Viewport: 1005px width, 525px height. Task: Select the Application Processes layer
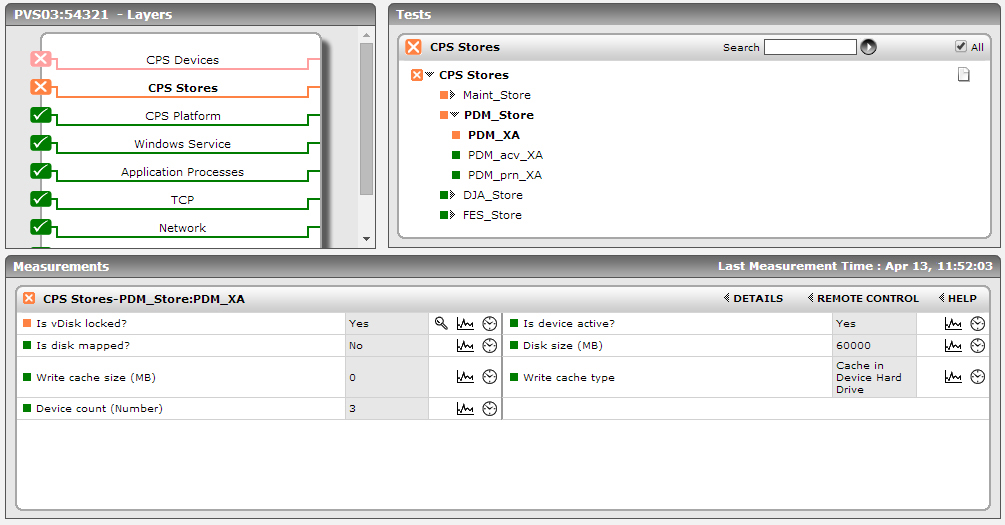coord(183,172)
